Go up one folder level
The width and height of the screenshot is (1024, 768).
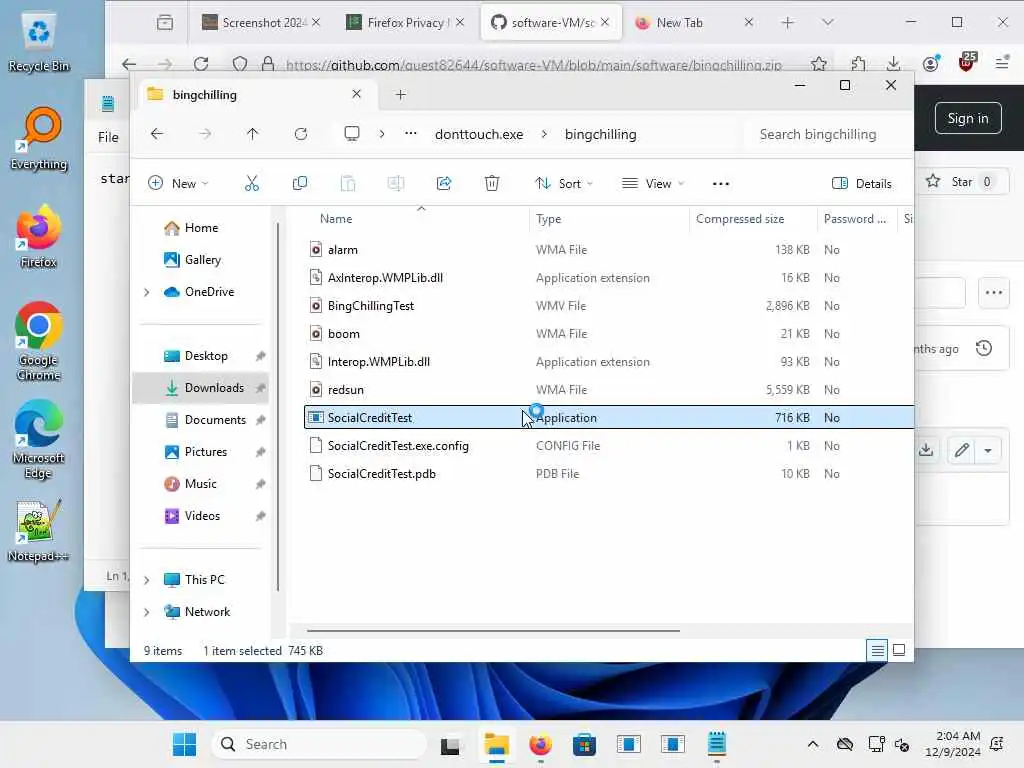click(x=253, y=134)
